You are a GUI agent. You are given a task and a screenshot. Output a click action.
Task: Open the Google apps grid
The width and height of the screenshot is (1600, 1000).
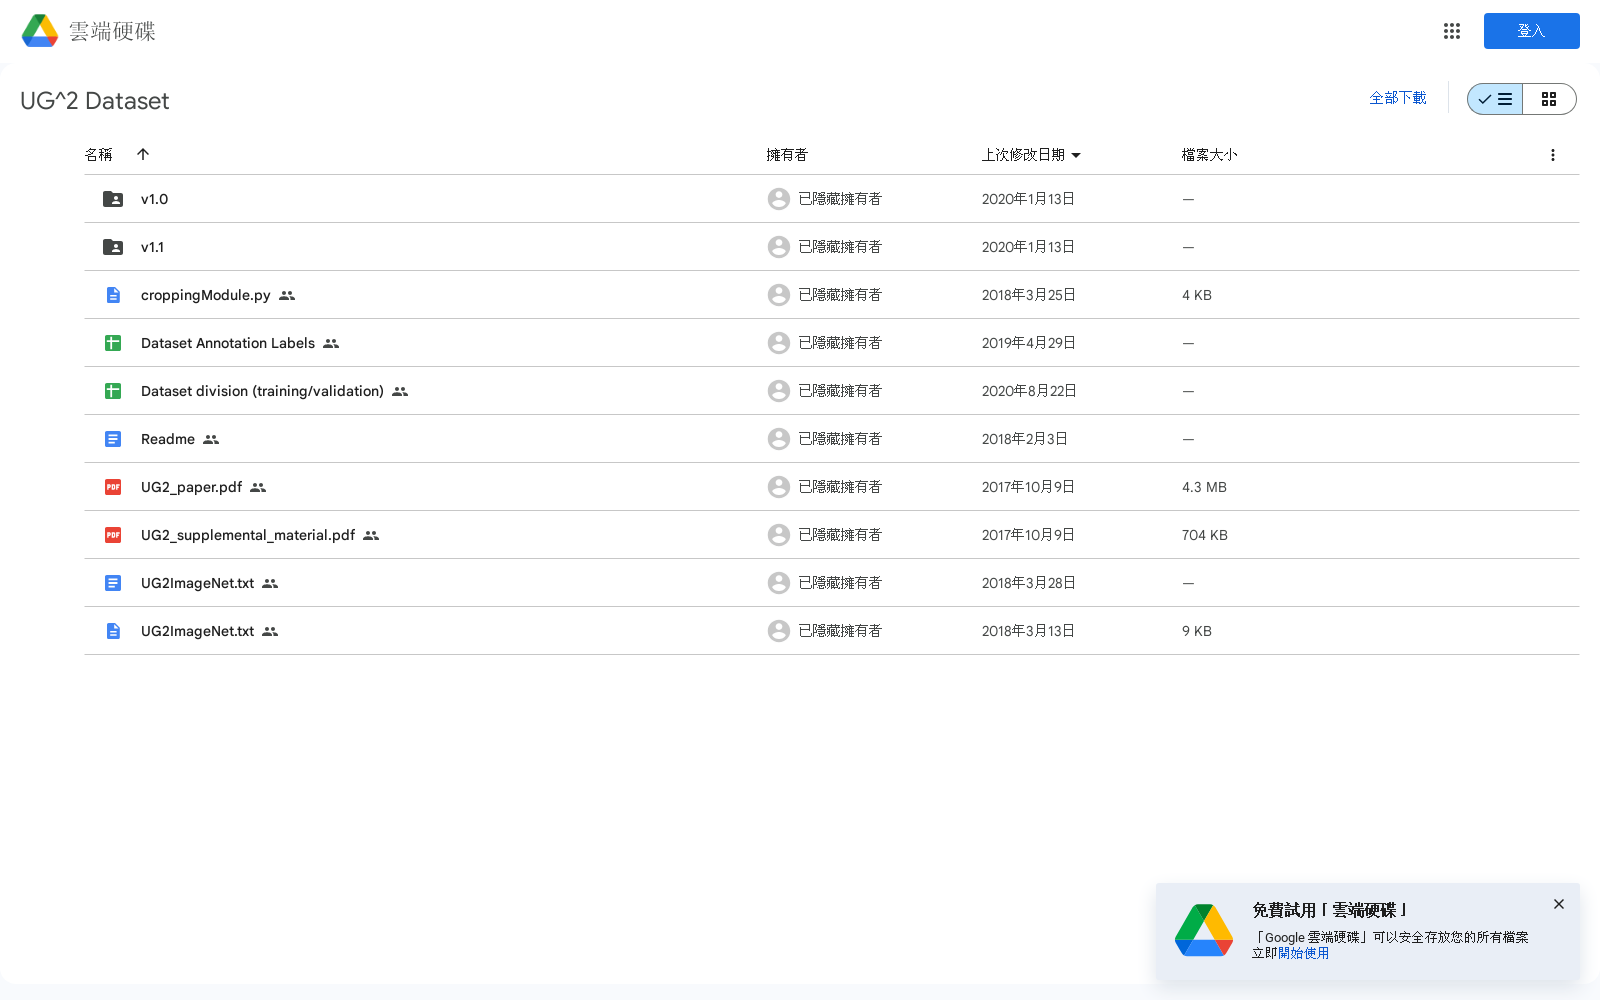click(1452, 31)
